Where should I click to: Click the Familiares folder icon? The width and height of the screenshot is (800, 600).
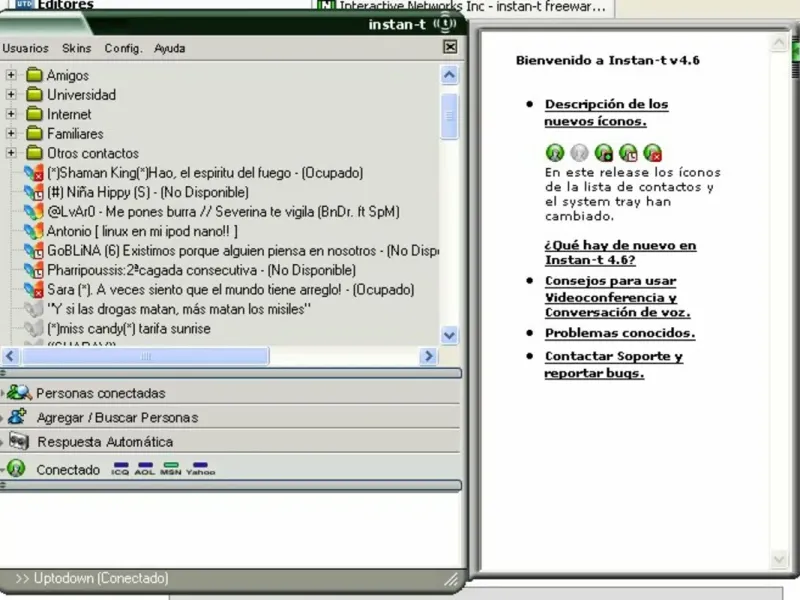pos(34,133)
